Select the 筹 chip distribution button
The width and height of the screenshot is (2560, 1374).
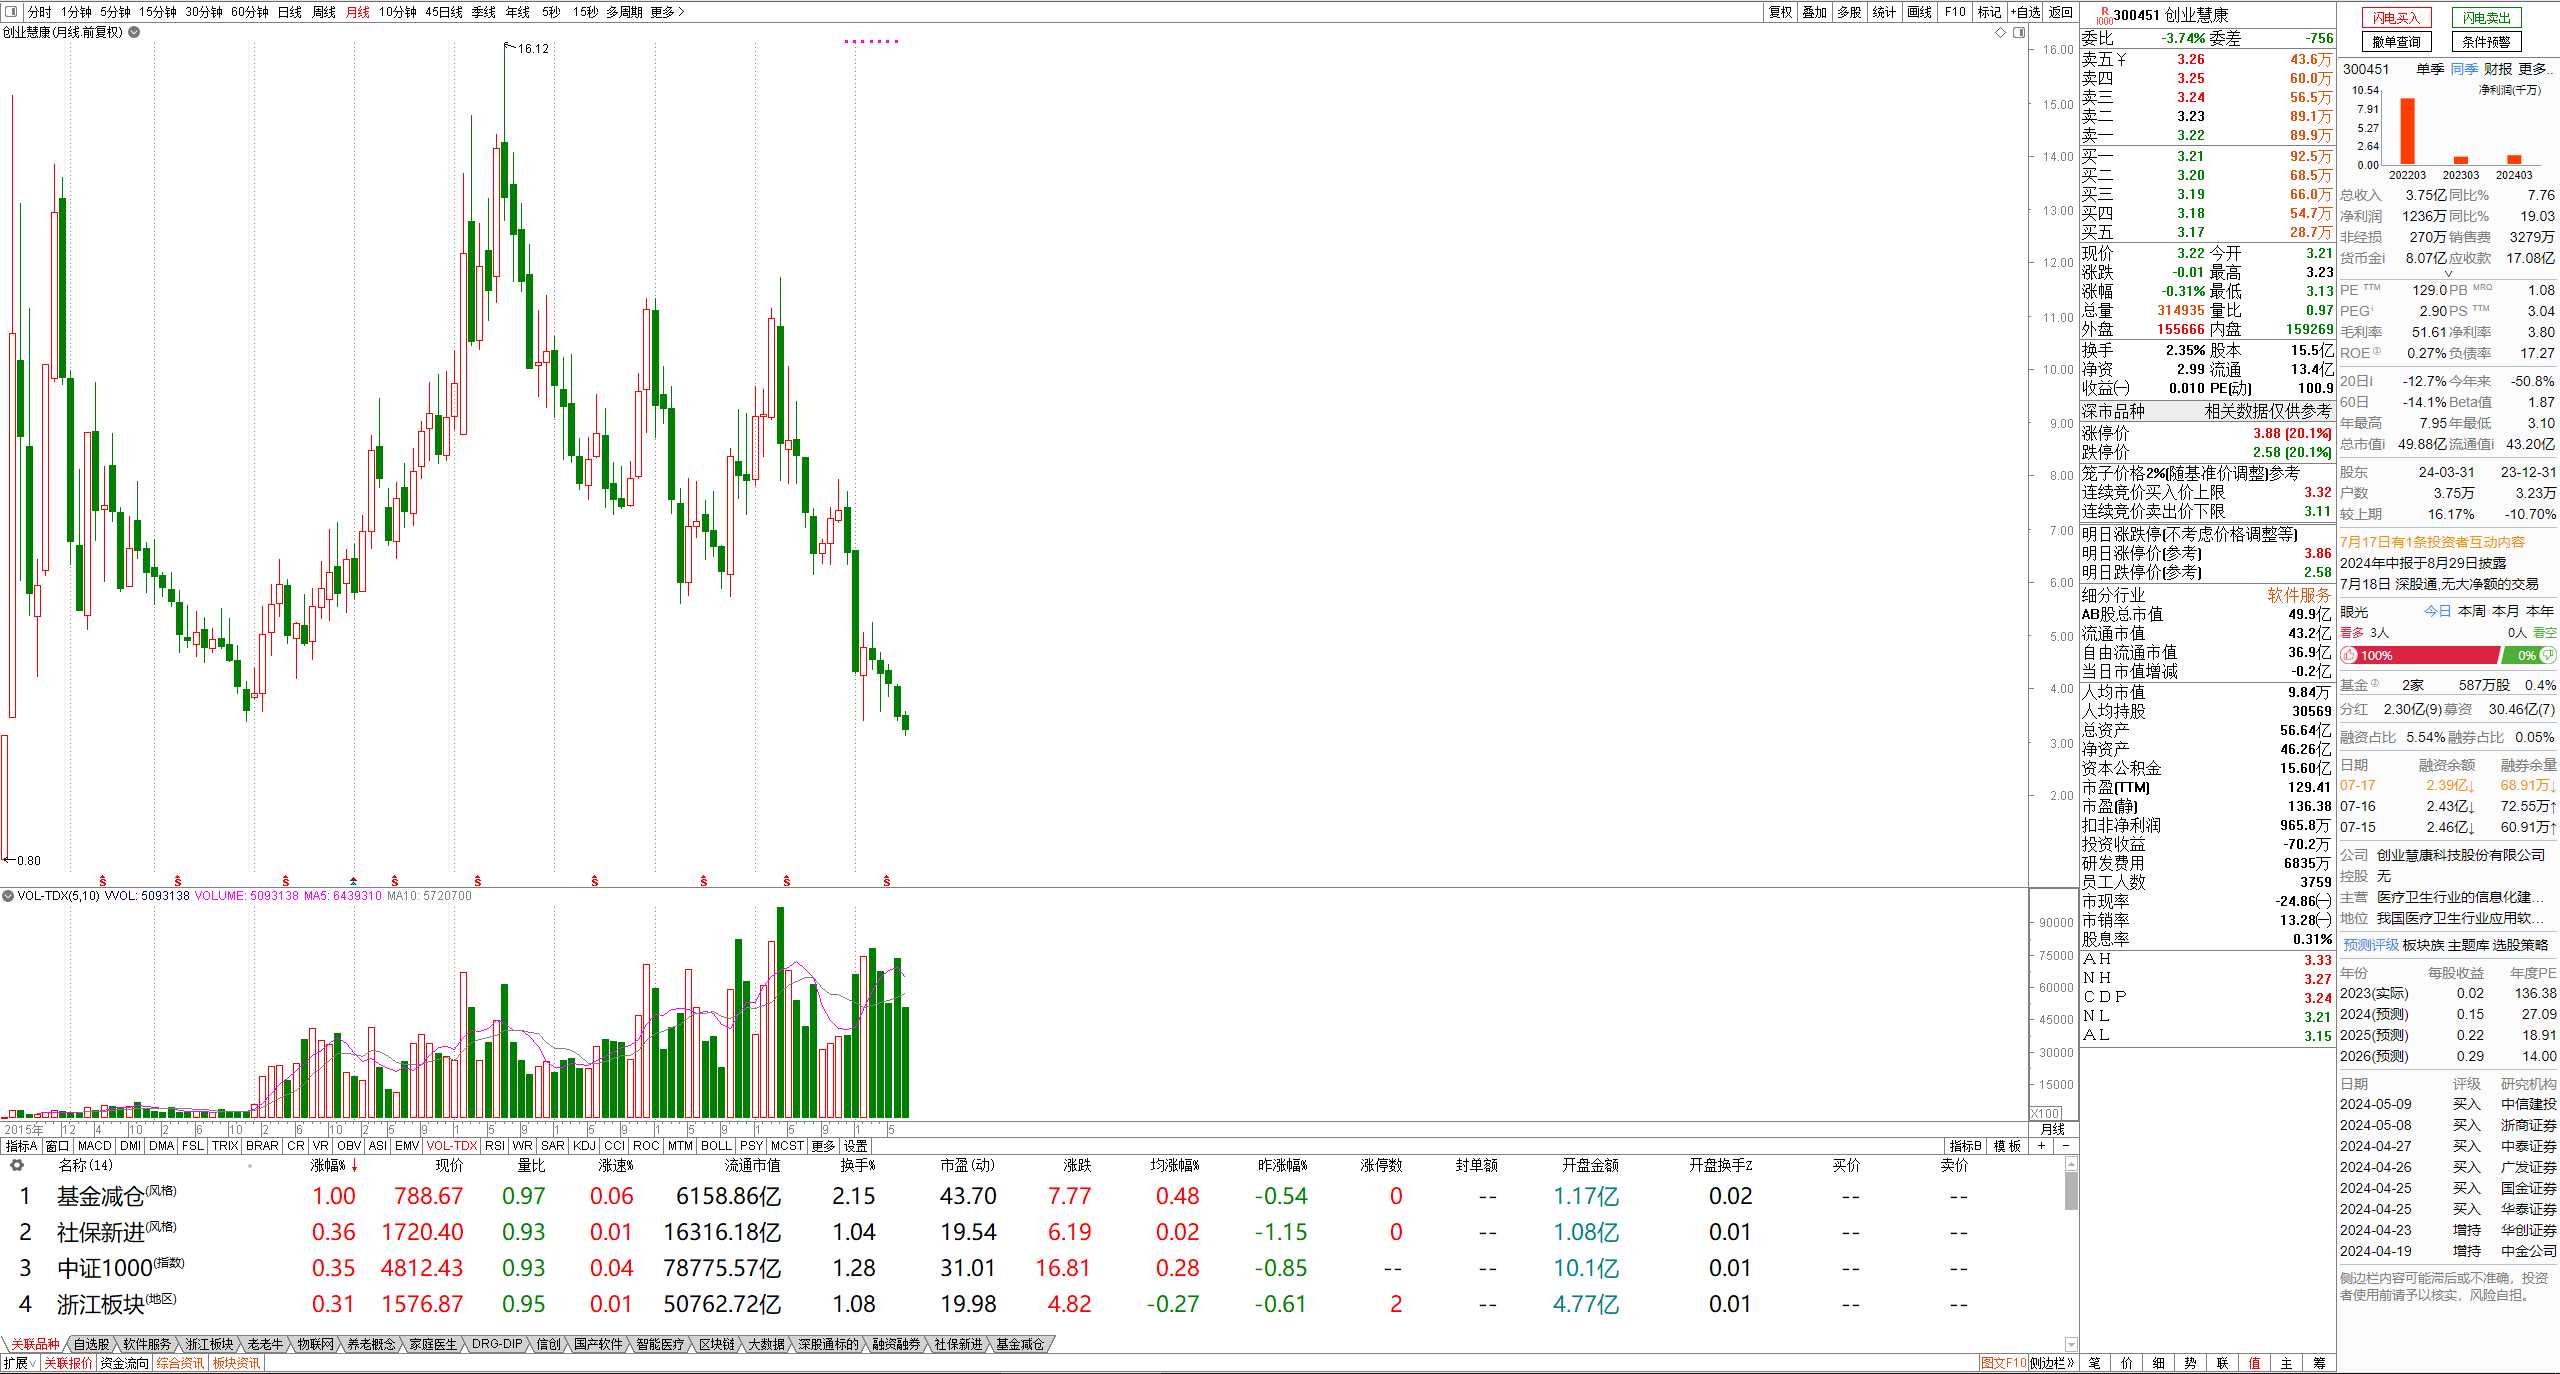[x=2319, y=1363]
